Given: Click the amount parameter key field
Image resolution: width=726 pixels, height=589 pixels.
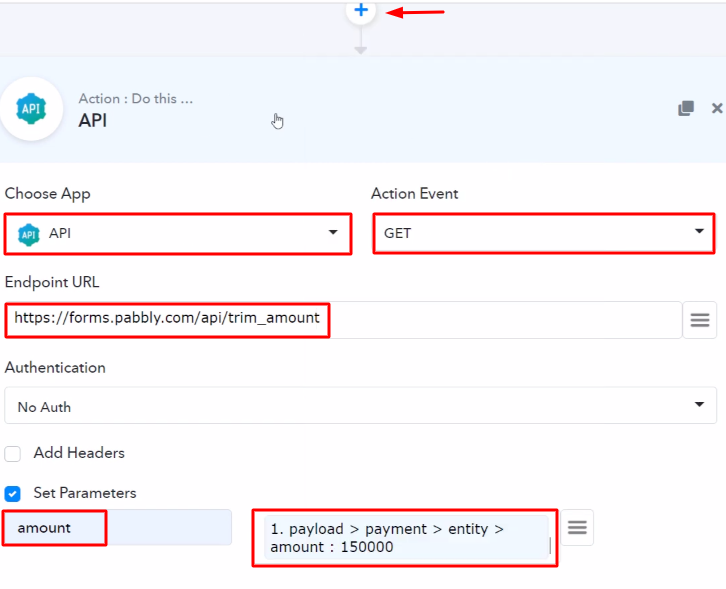Looking at the screenshot, I should coord(118,528).
